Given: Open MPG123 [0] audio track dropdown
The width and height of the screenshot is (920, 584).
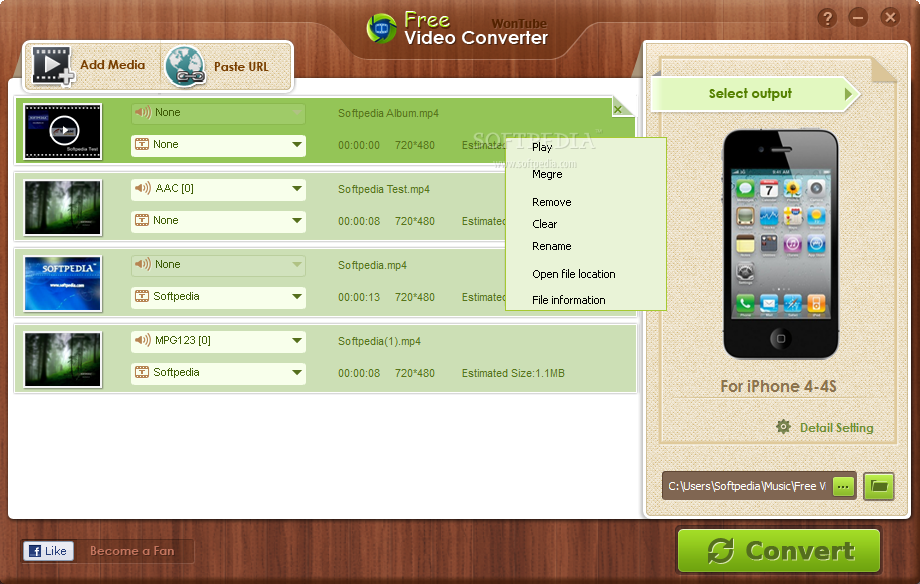Looking at the screenshot, I should tap(297, 341).
